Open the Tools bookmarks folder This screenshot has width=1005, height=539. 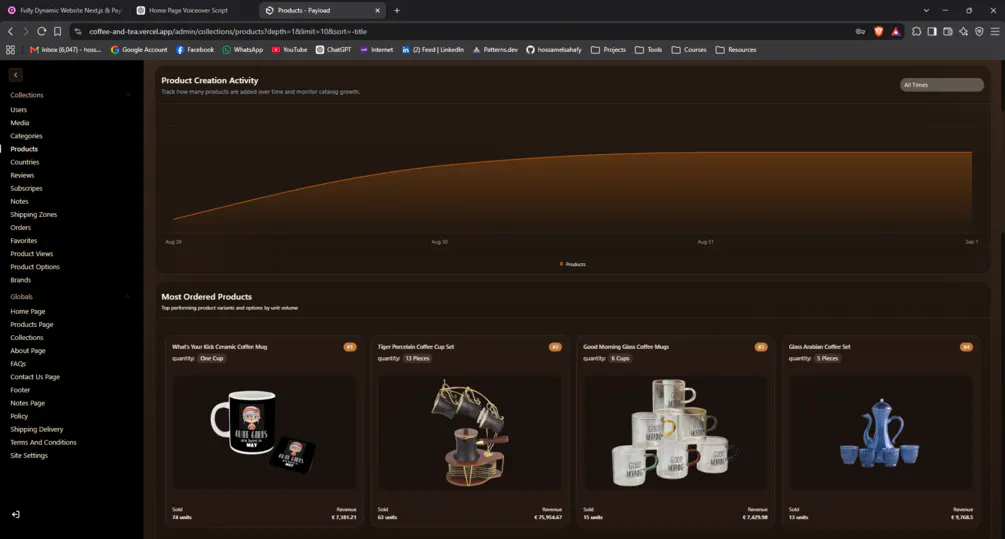649,49
